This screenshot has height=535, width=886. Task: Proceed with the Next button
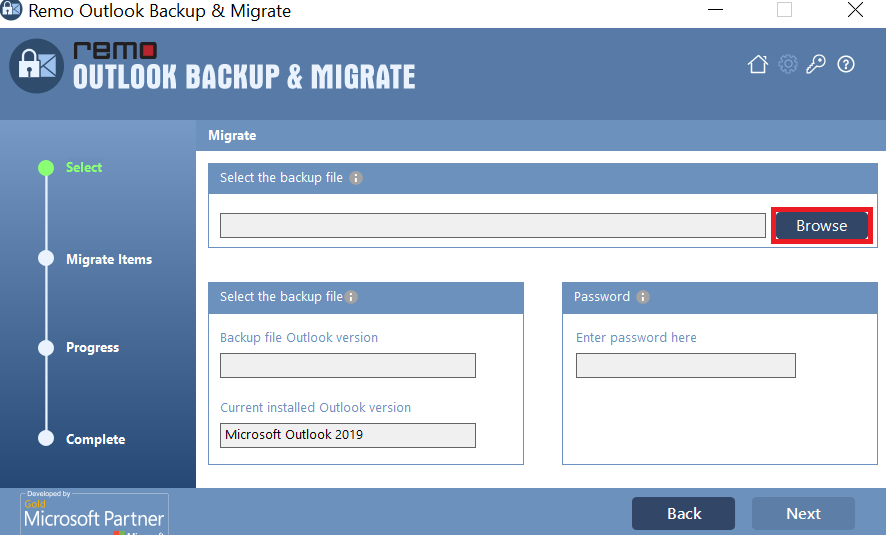(803, 514)
